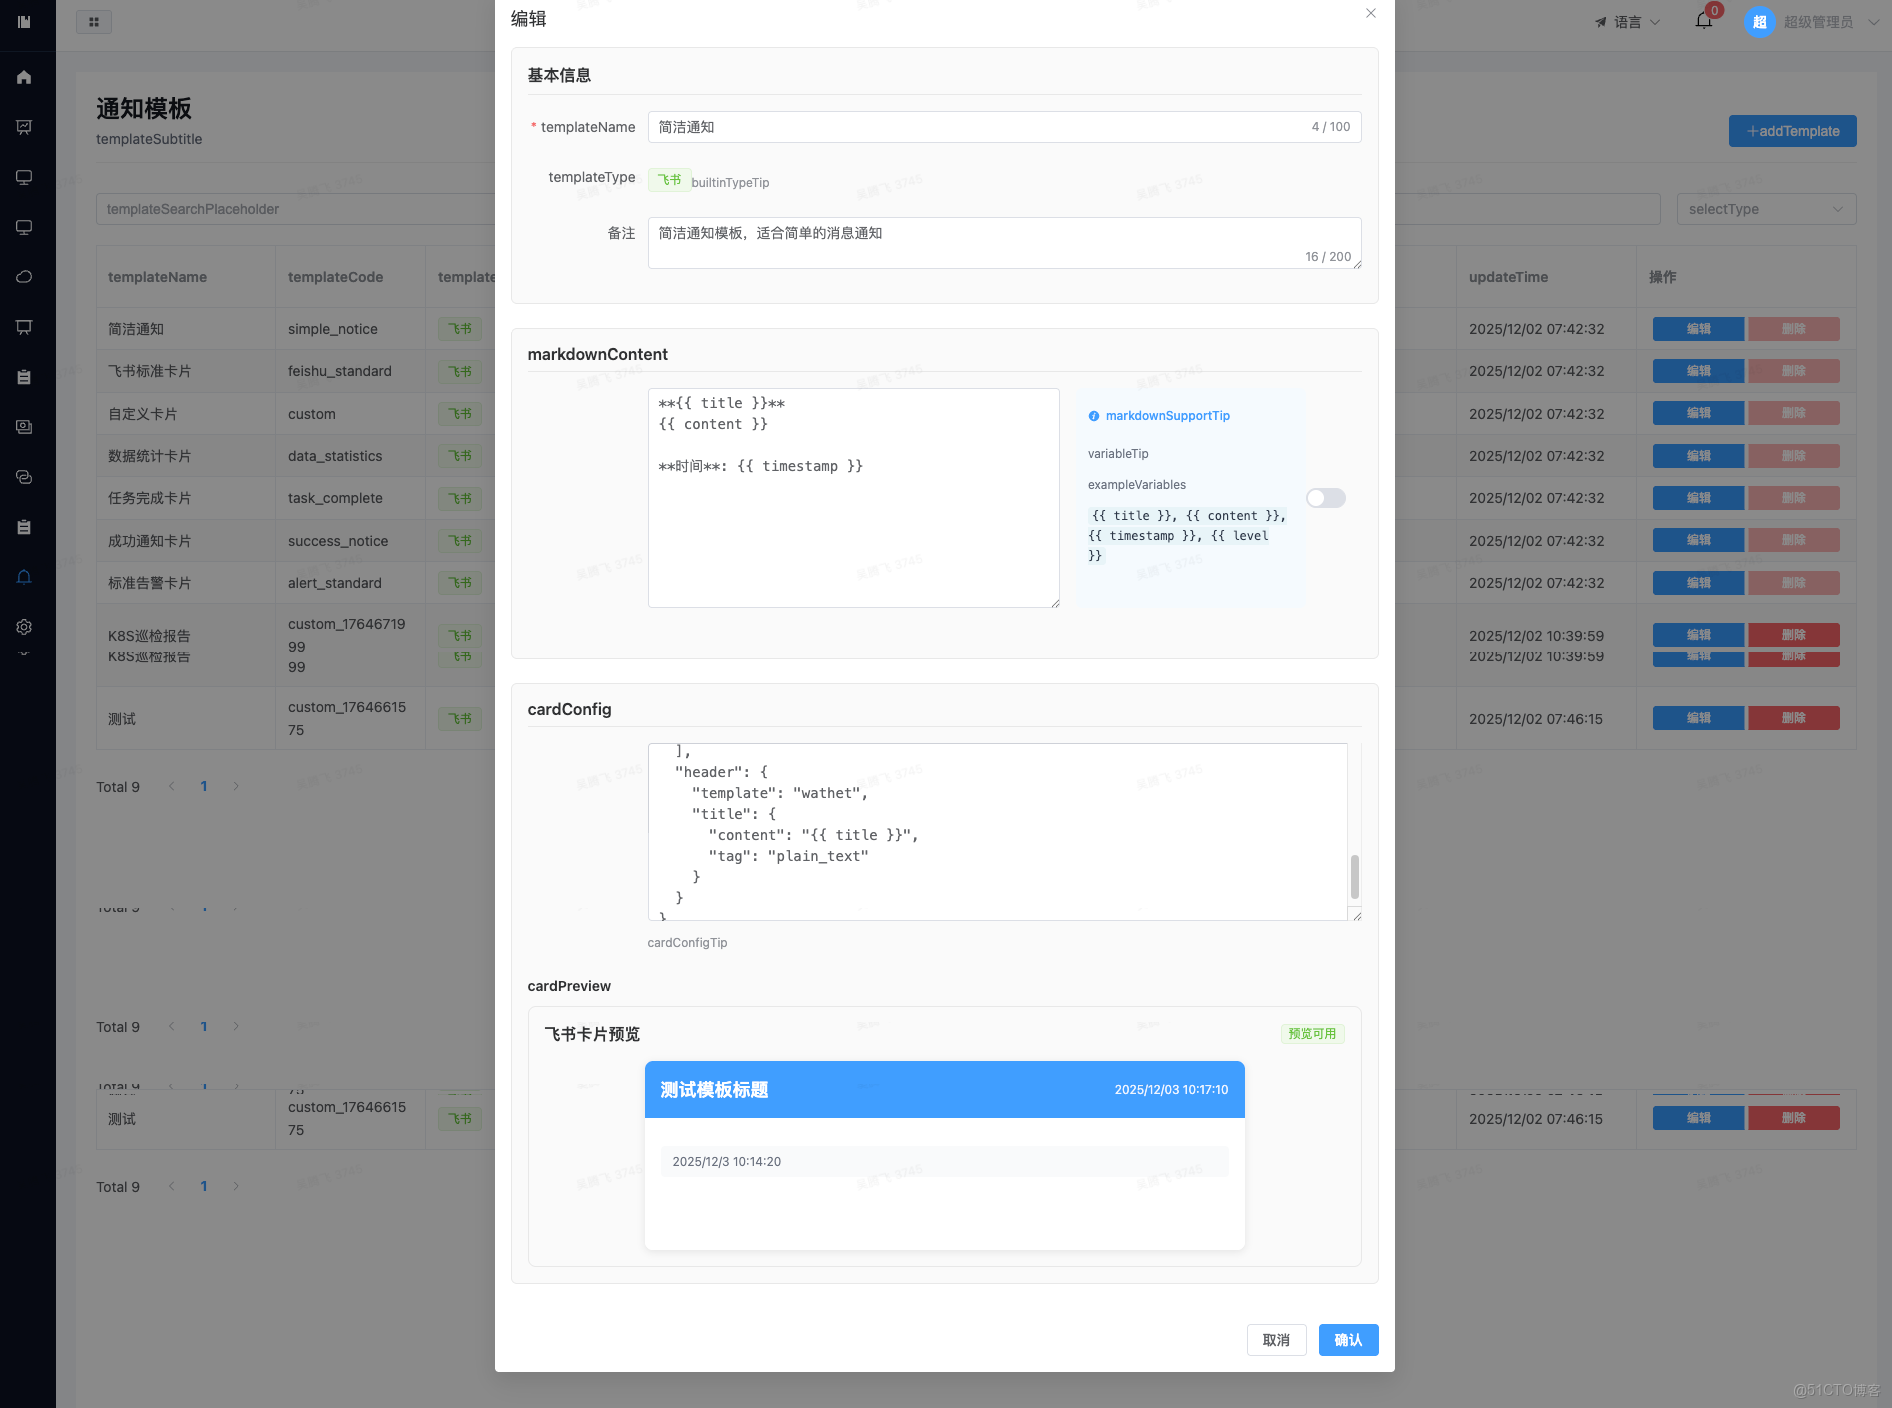Click 删除 in the 成功通知卡片 row

(x=1794, y=540)
